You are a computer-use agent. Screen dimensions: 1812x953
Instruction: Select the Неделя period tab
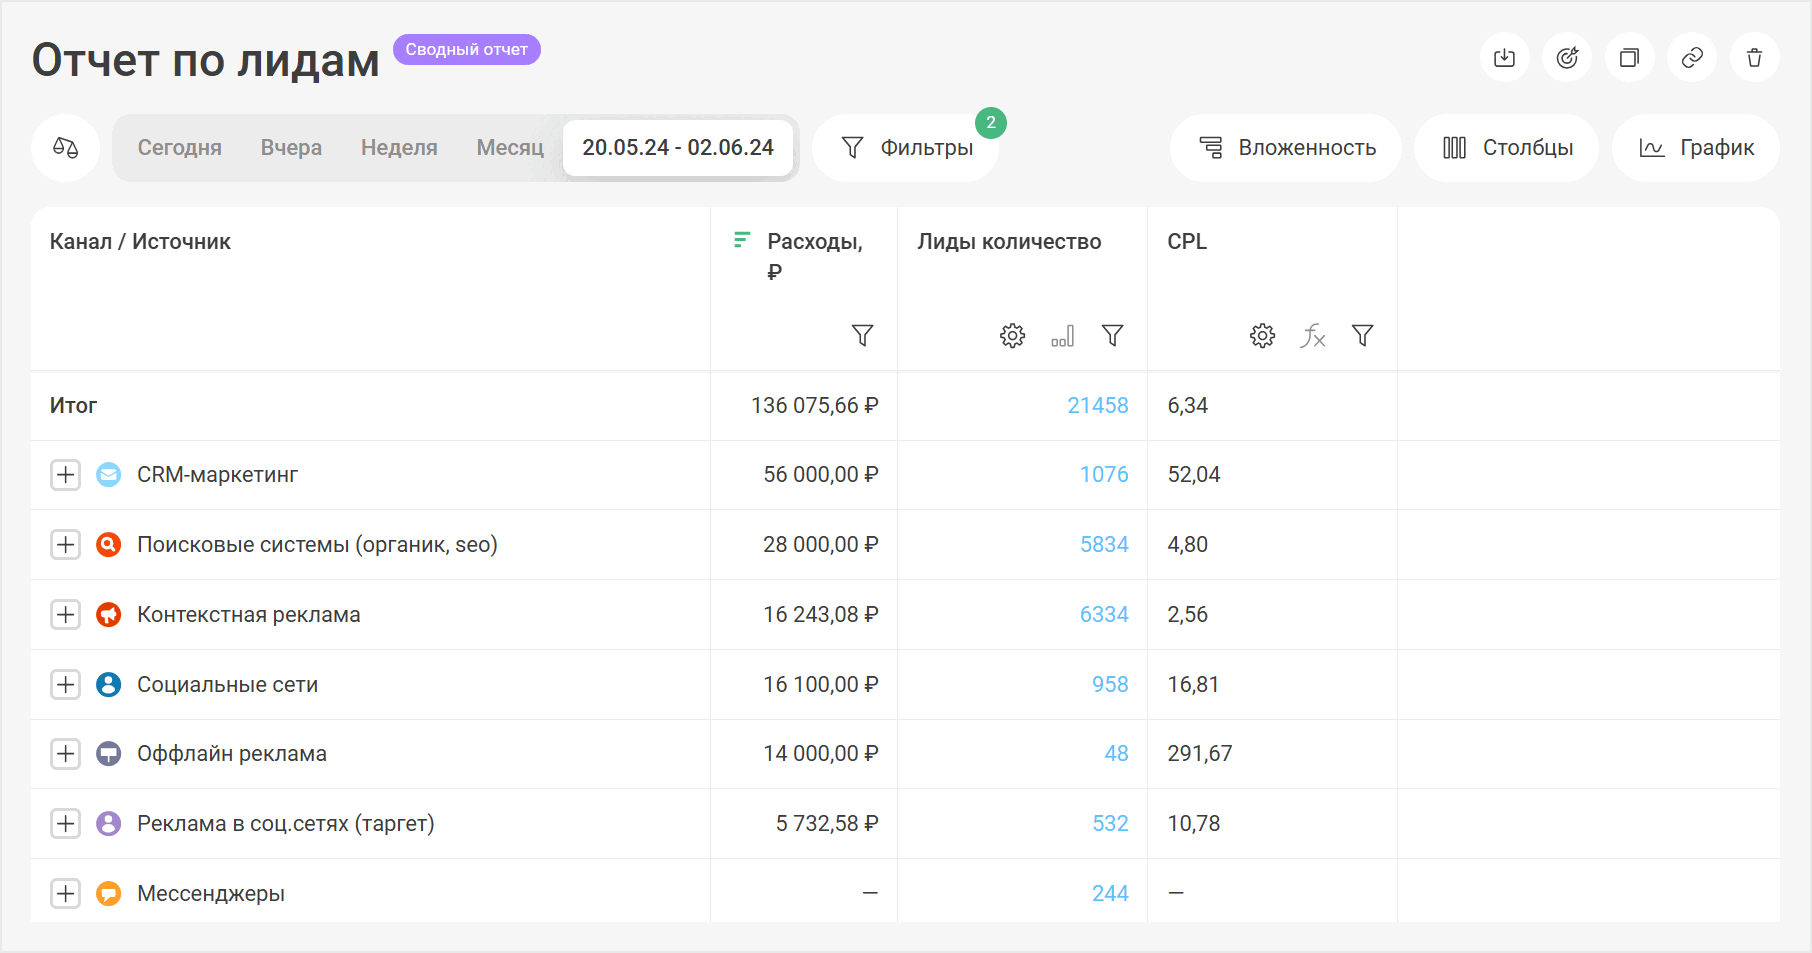(399, 148)
